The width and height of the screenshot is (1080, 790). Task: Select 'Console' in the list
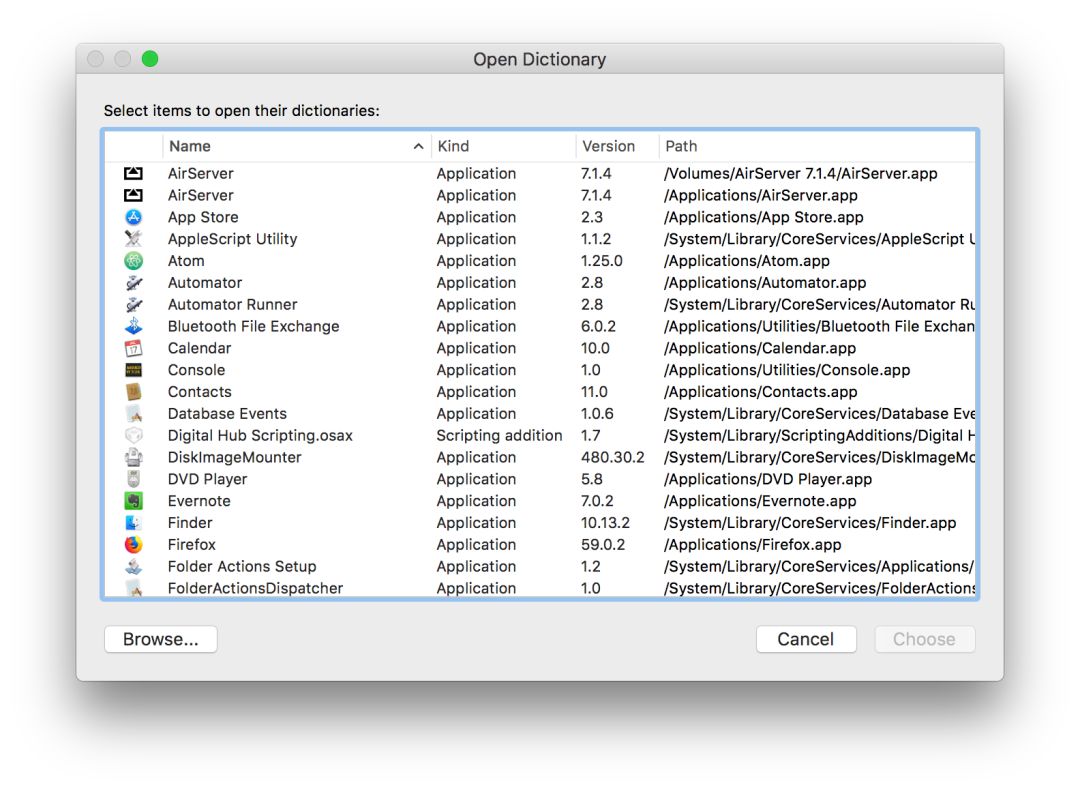click(x=196, y=370)
